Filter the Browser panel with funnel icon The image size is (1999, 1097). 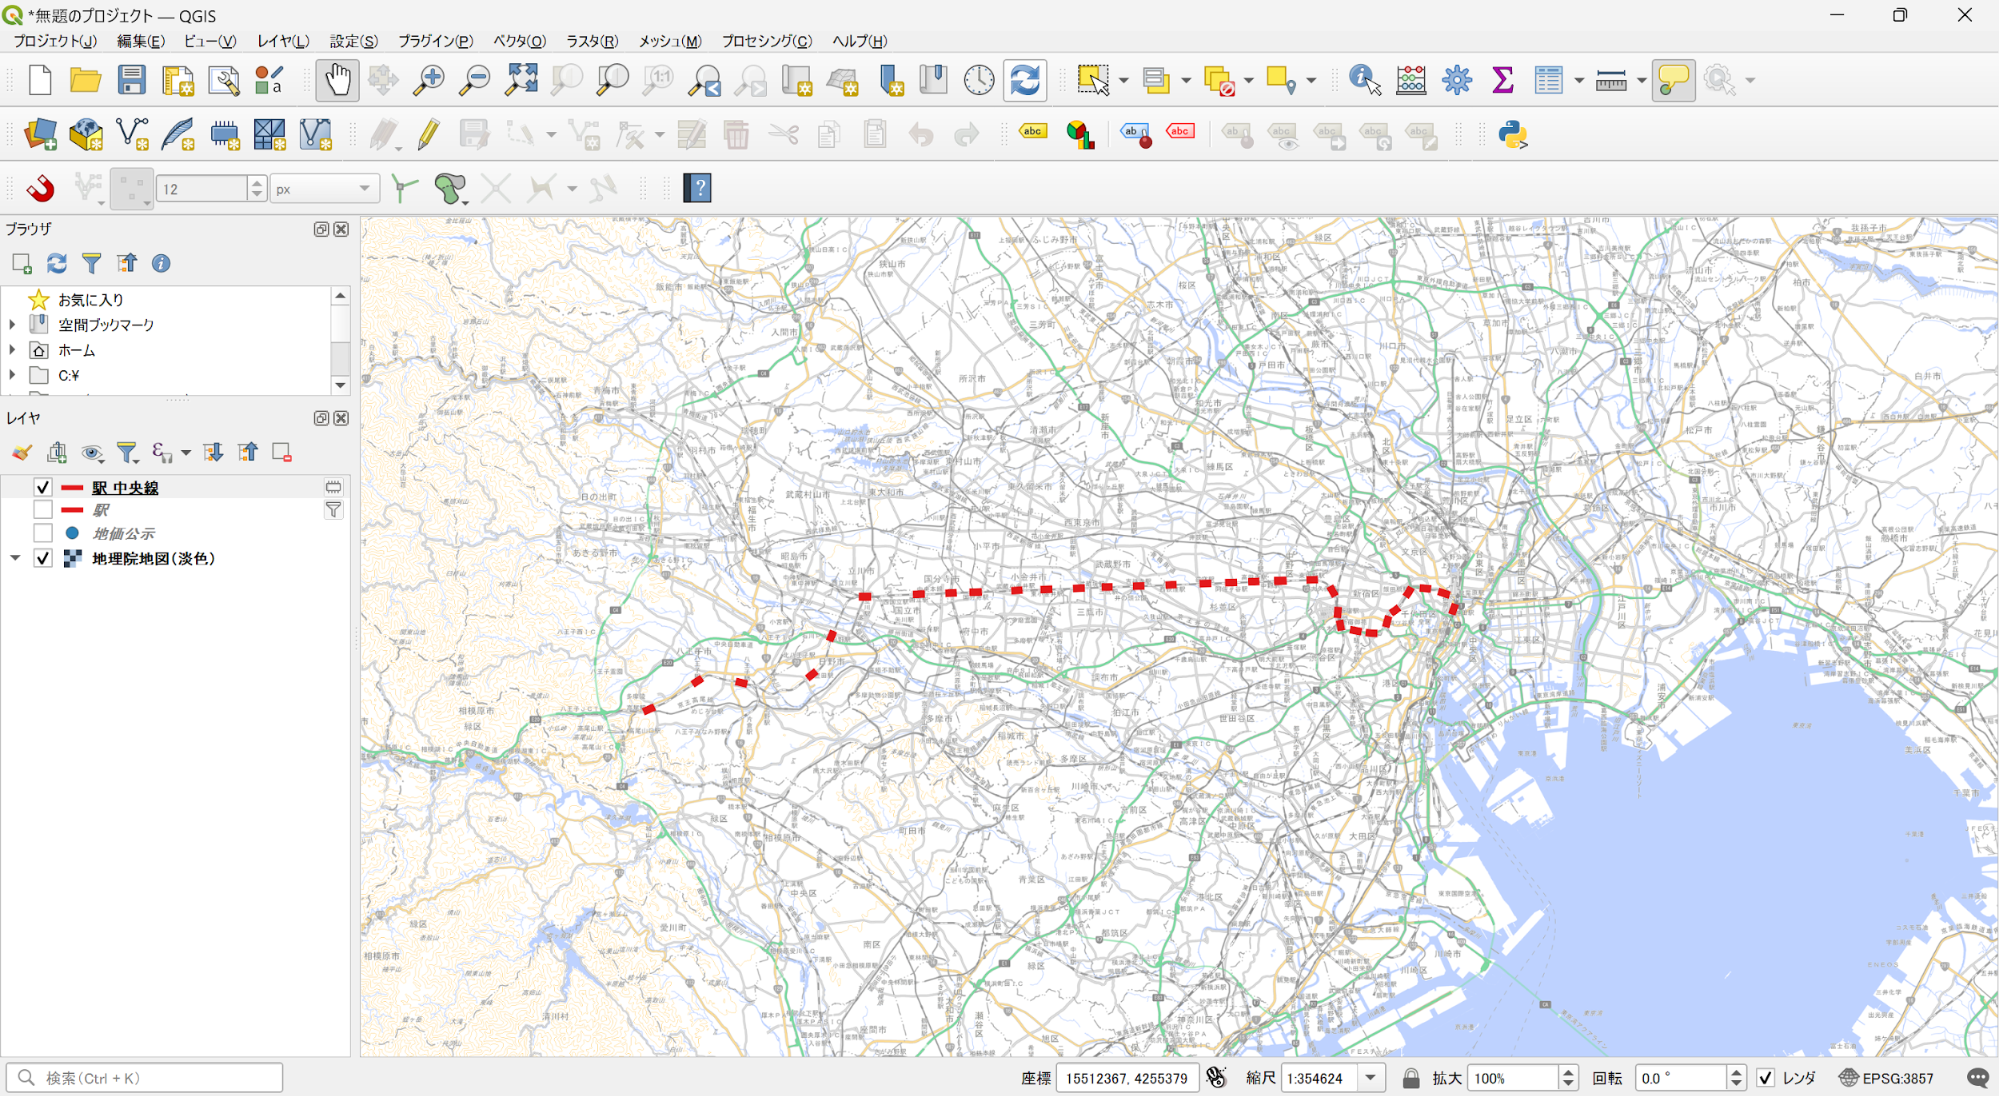91,263
